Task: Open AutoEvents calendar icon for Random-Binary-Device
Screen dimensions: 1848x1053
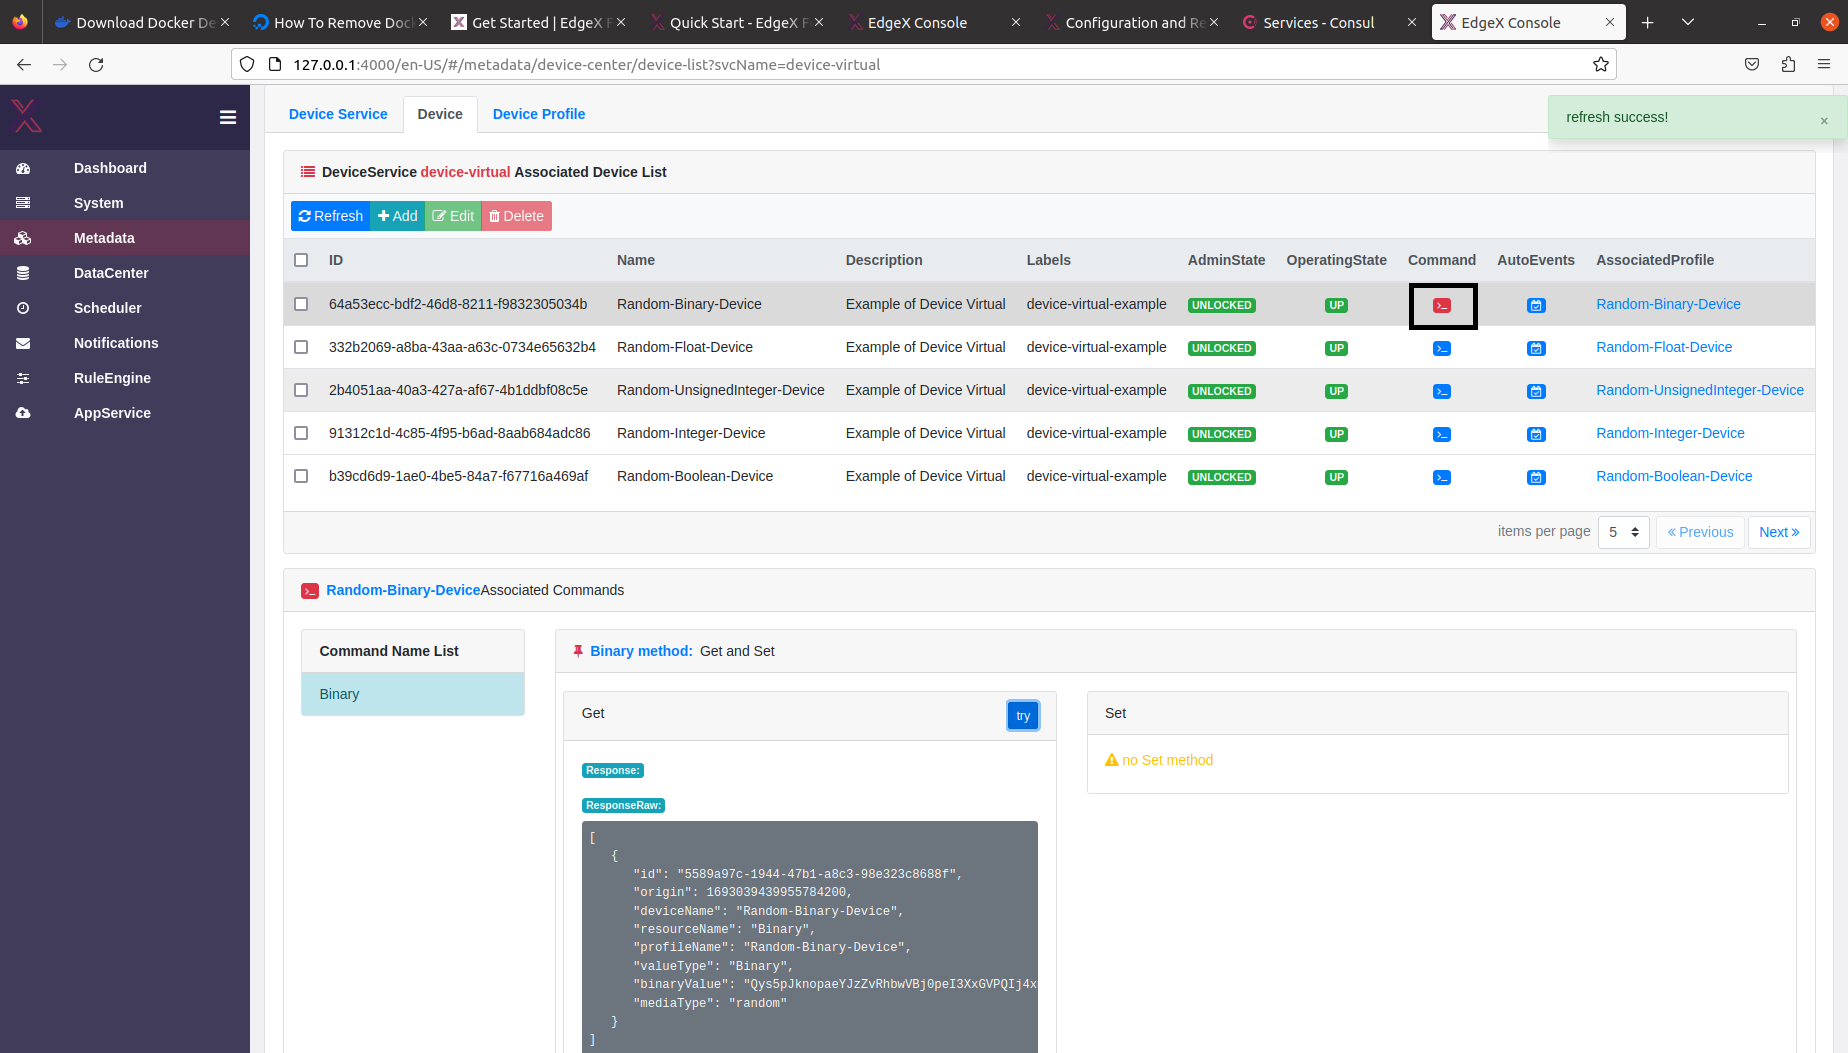Action: pyautogui.click(x=1536, y=305)
